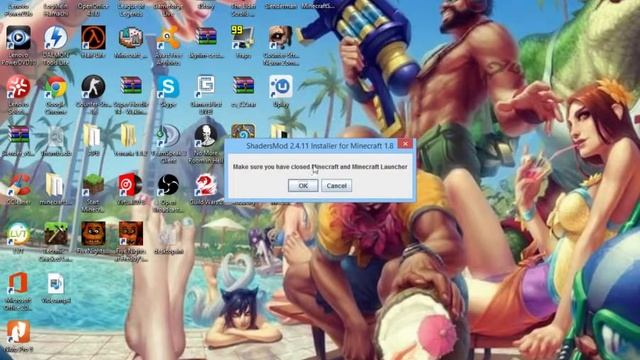640x360 pixels.
Task: Select the Hearthstone icon behind the dialog
Action: [243, 131]
